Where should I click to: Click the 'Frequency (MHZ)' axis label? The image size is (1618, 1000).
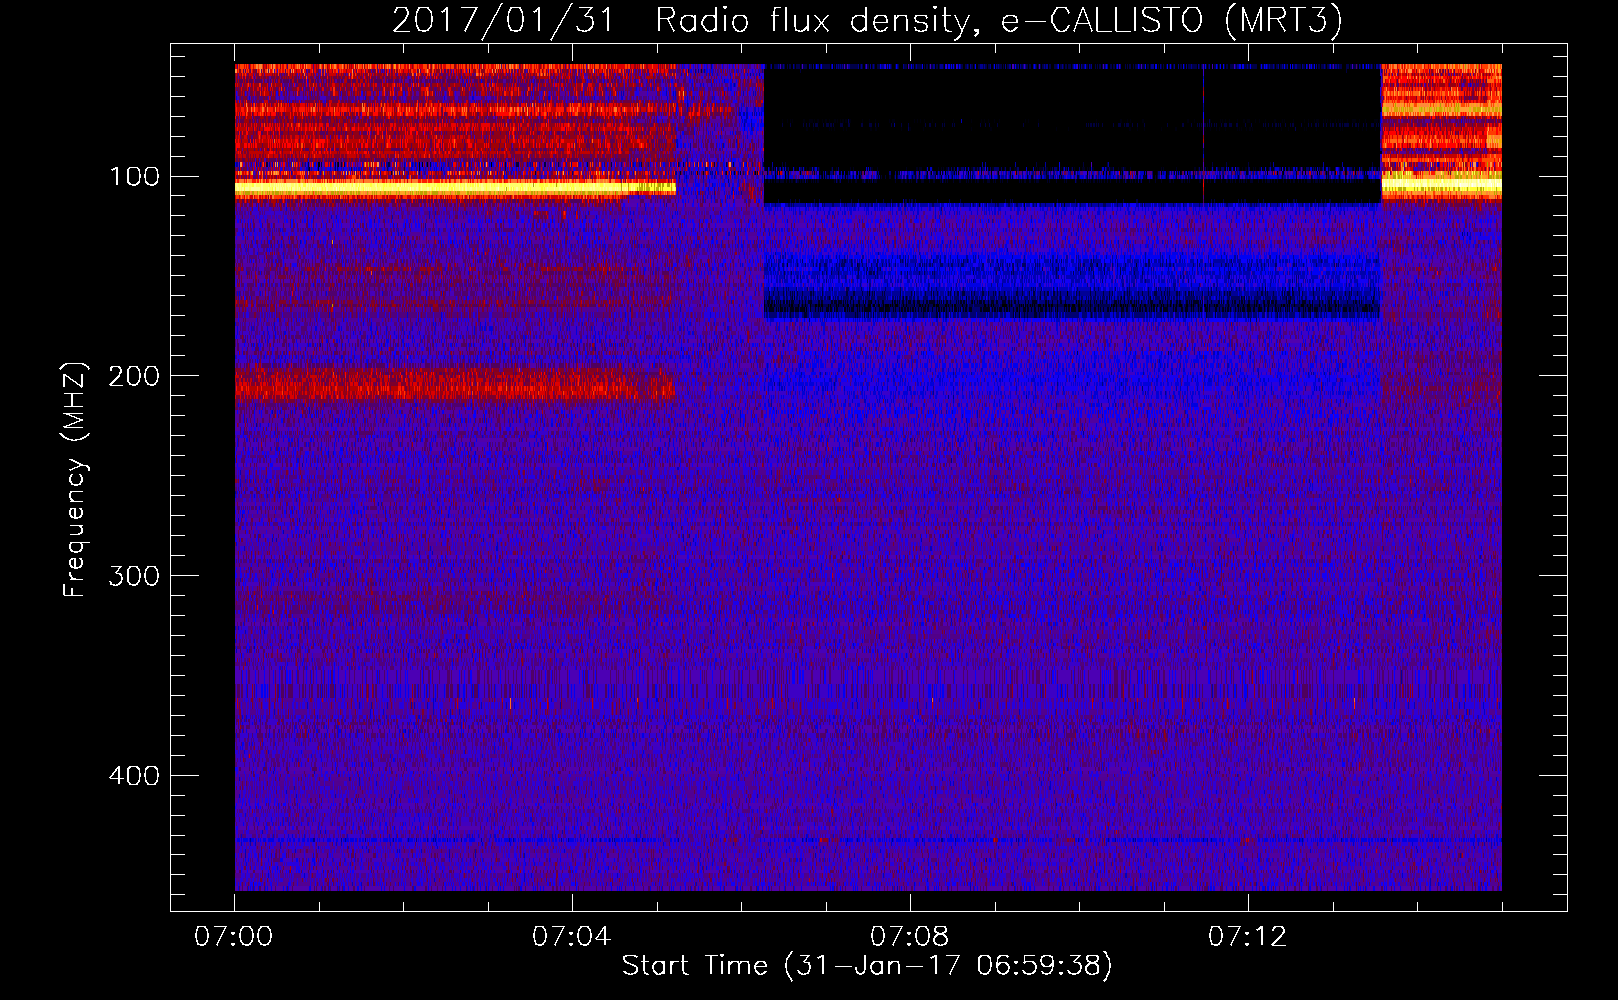tap(75, 479)
